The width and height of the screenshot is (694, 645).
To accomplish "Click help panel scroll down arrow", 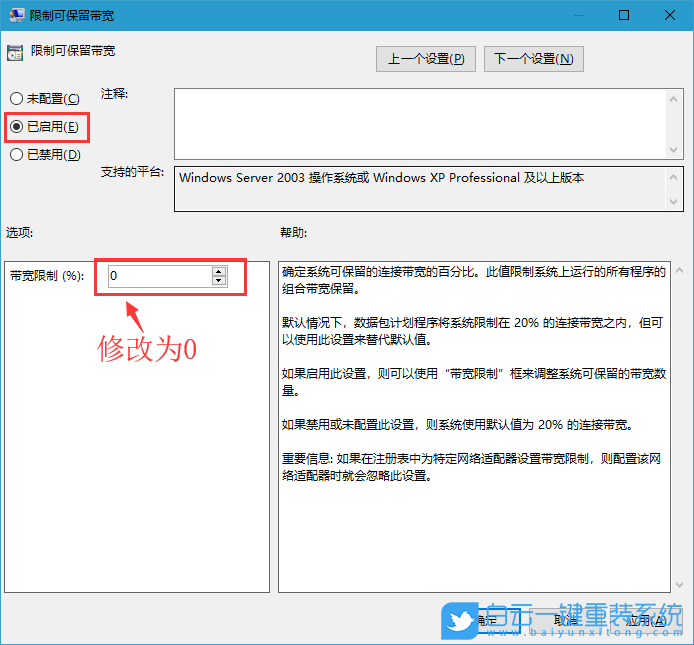I will pyautogui.click(x=679, y=585).
